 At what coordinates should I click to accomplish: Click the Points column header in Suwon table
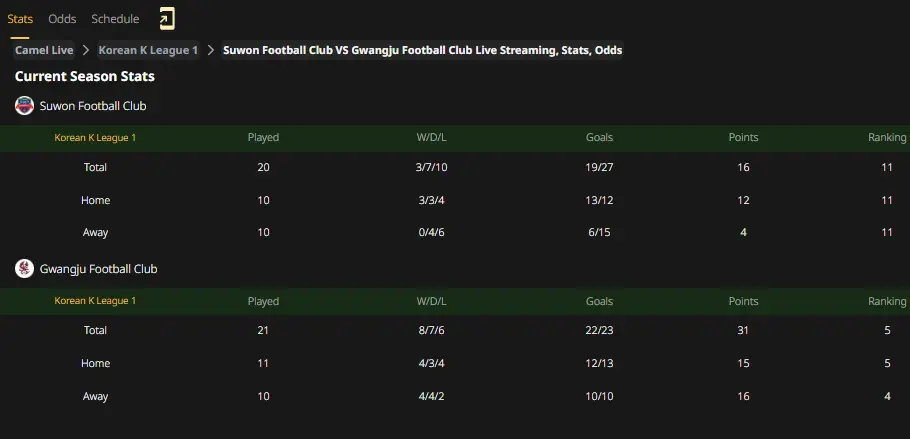click(743, 138)
